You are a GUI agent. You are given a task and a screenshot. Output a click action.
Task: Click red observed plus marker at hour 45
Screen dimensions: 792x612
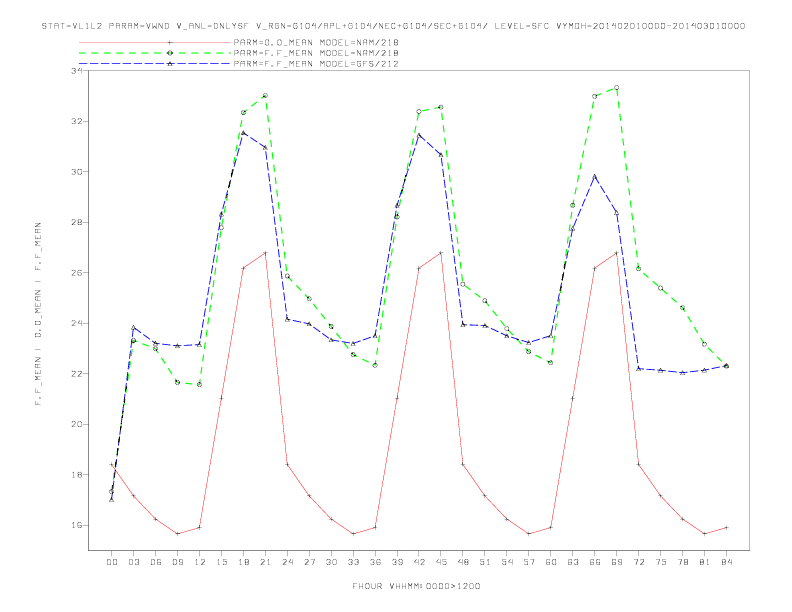[x=441, y=253]
